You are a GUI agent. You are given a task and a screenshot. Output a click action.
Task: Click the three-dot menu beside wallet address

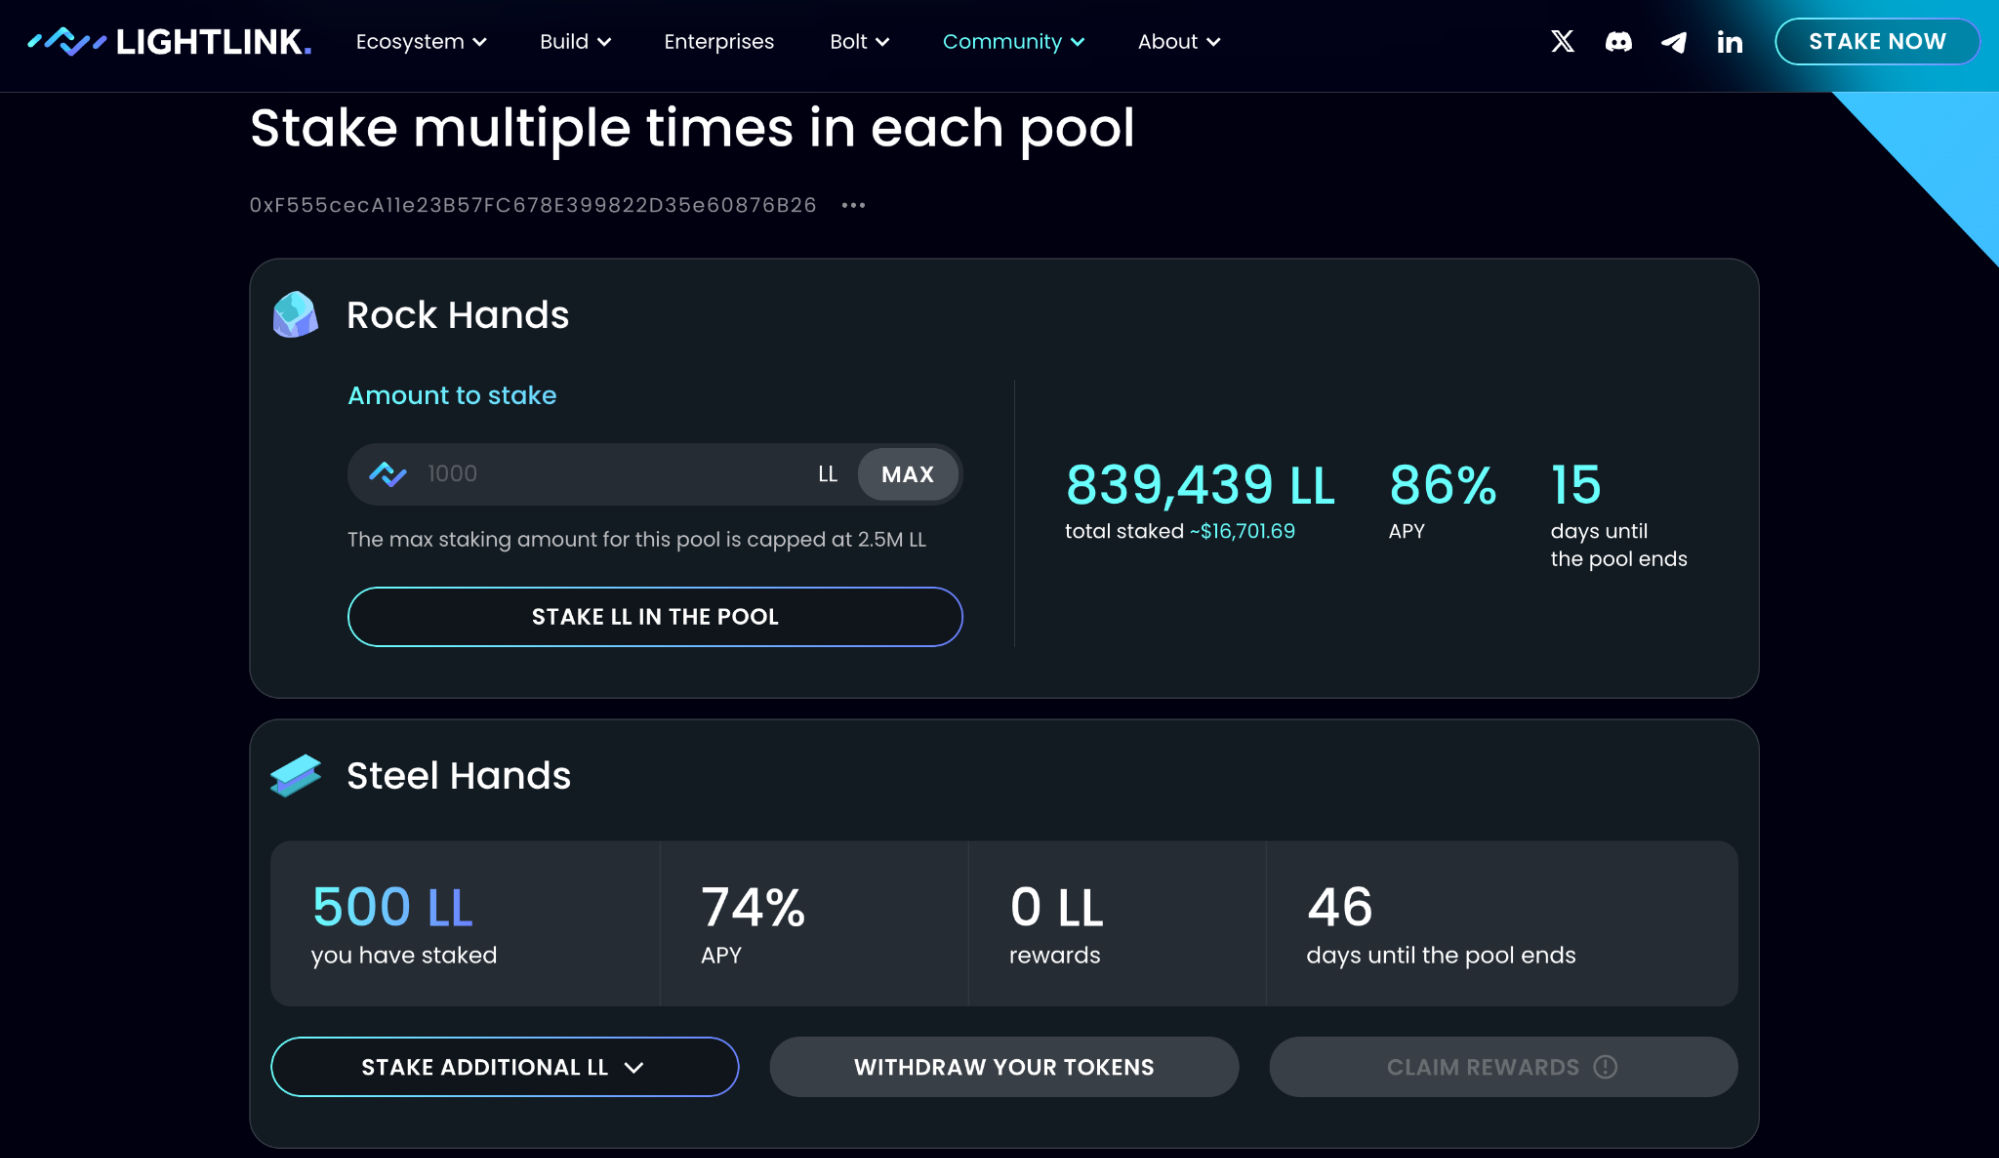(853, 205)
